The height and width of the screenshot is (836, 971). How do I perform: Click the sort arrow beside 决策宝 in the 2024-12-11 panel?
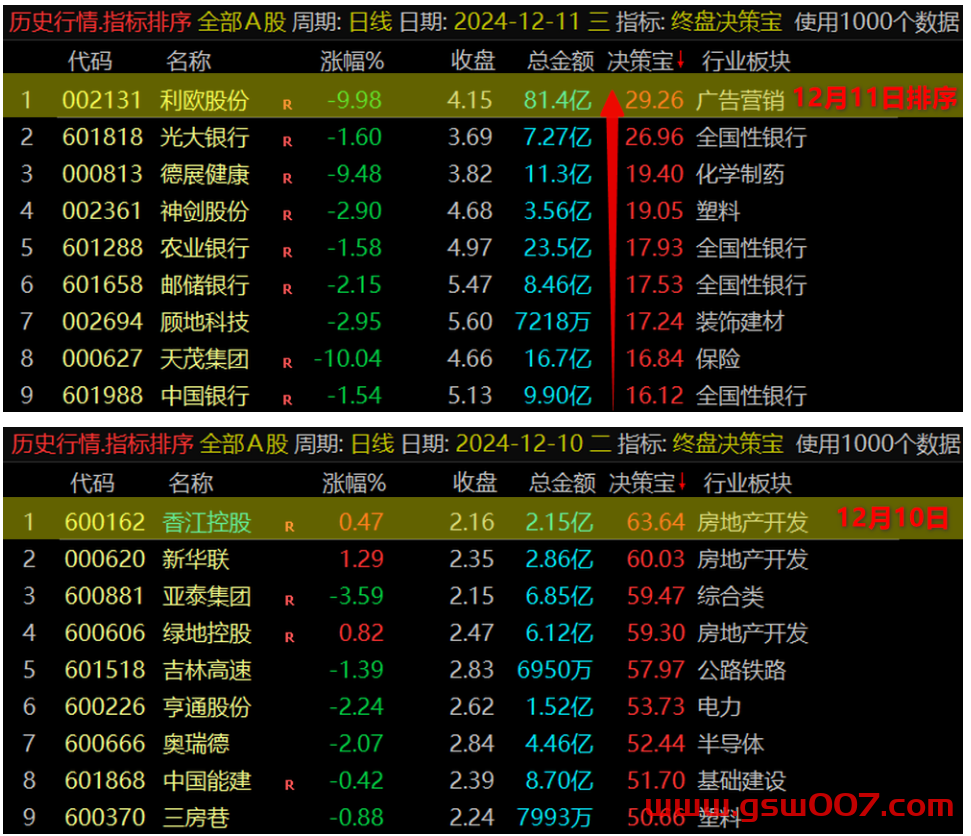(681, 59)
